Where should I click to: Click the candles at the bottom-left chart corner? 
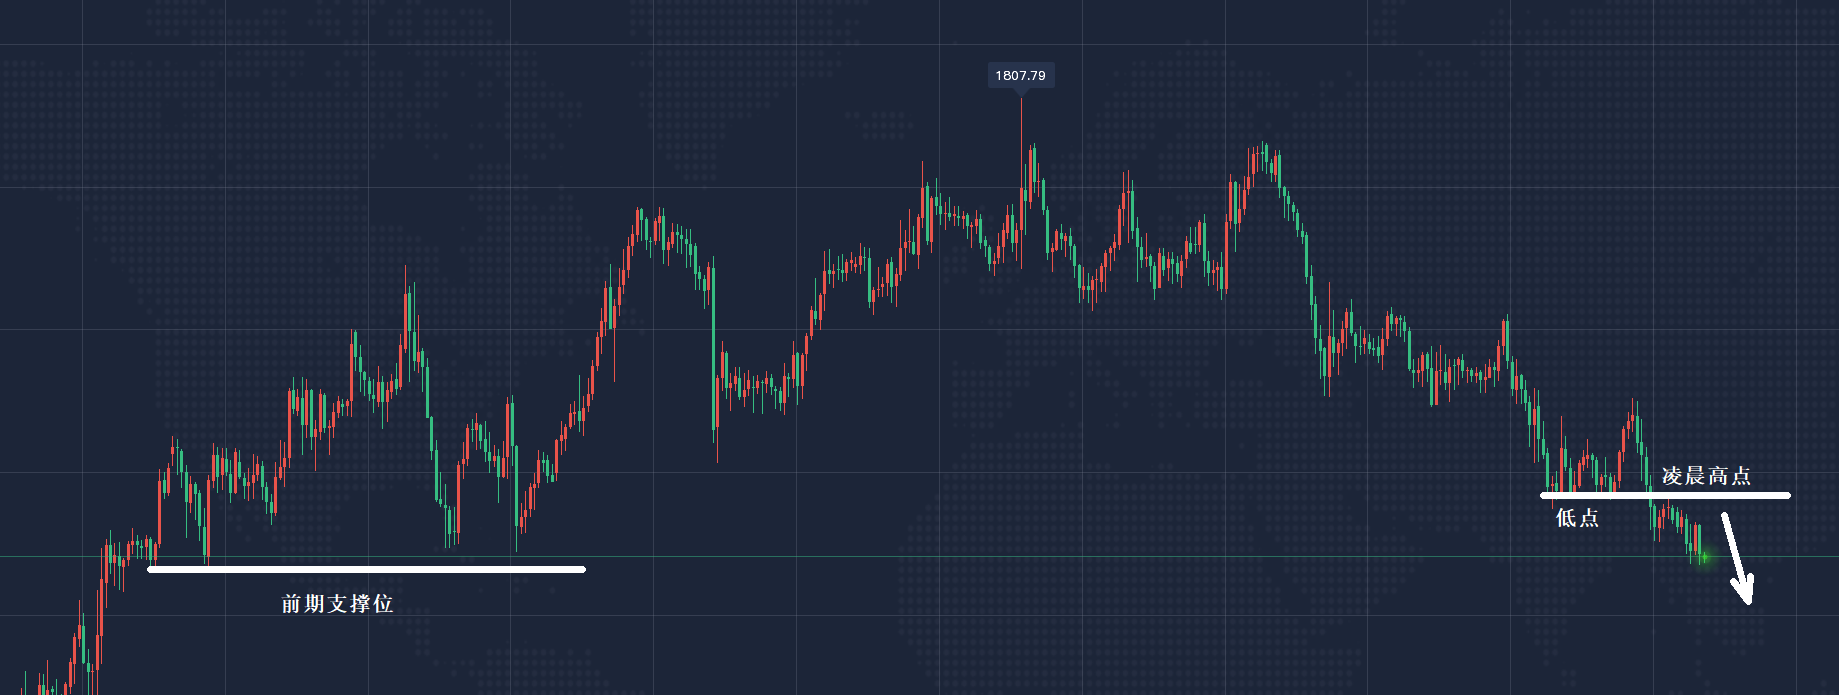pyautogui.click(x=50, y=680)
